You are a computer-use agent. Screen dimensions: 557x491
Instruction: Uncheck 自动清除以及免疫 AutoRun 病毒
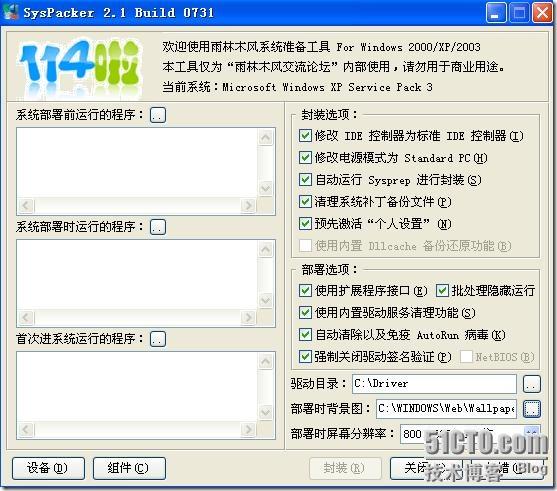coord(305,334)
